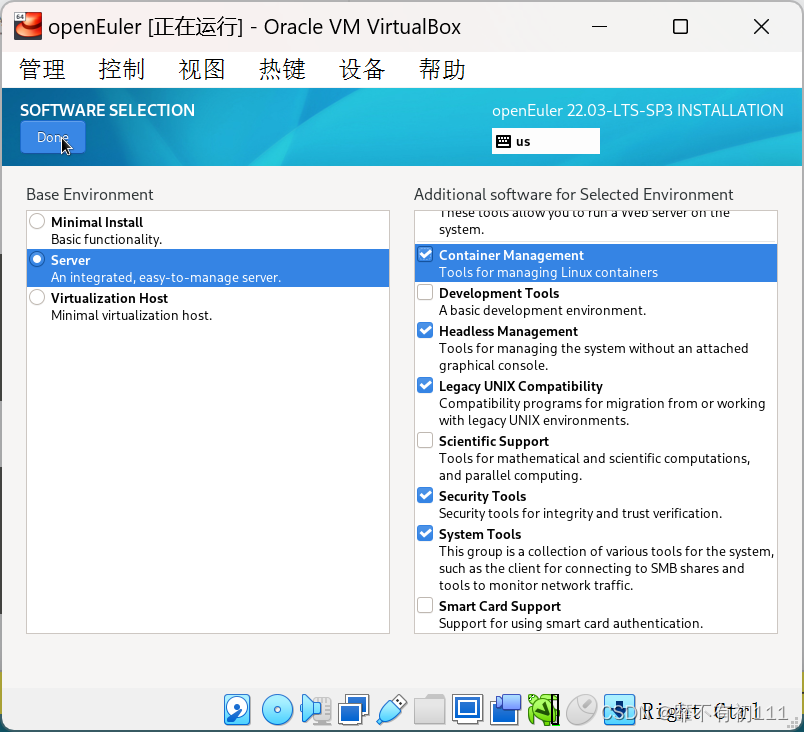
Task: Click 'An integrated, easy-to-manage server.' text
Action: click(x=166, y=277)
